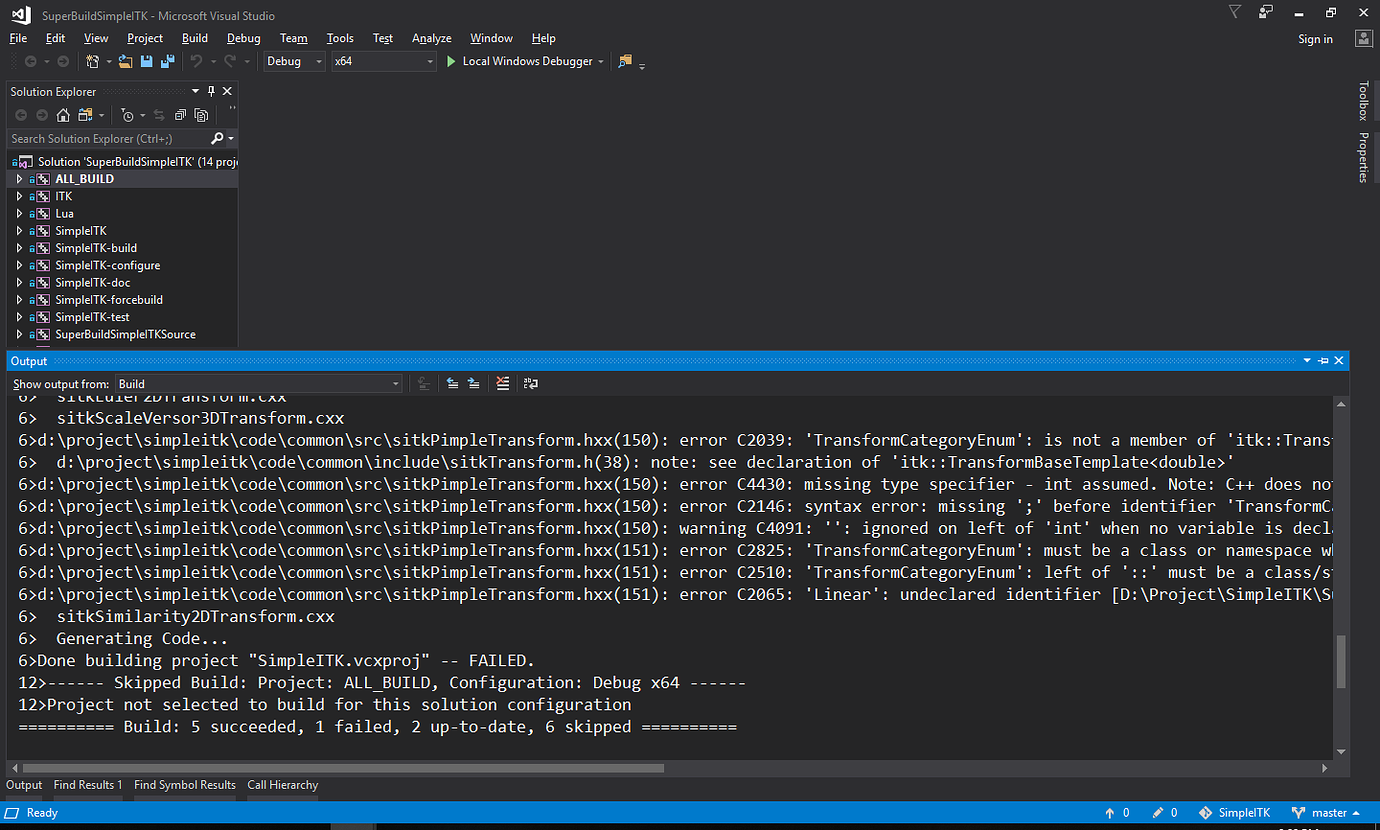Open the master branch control in status bar
This screenshot has height=830, width=1380.
coord(1325,812)
